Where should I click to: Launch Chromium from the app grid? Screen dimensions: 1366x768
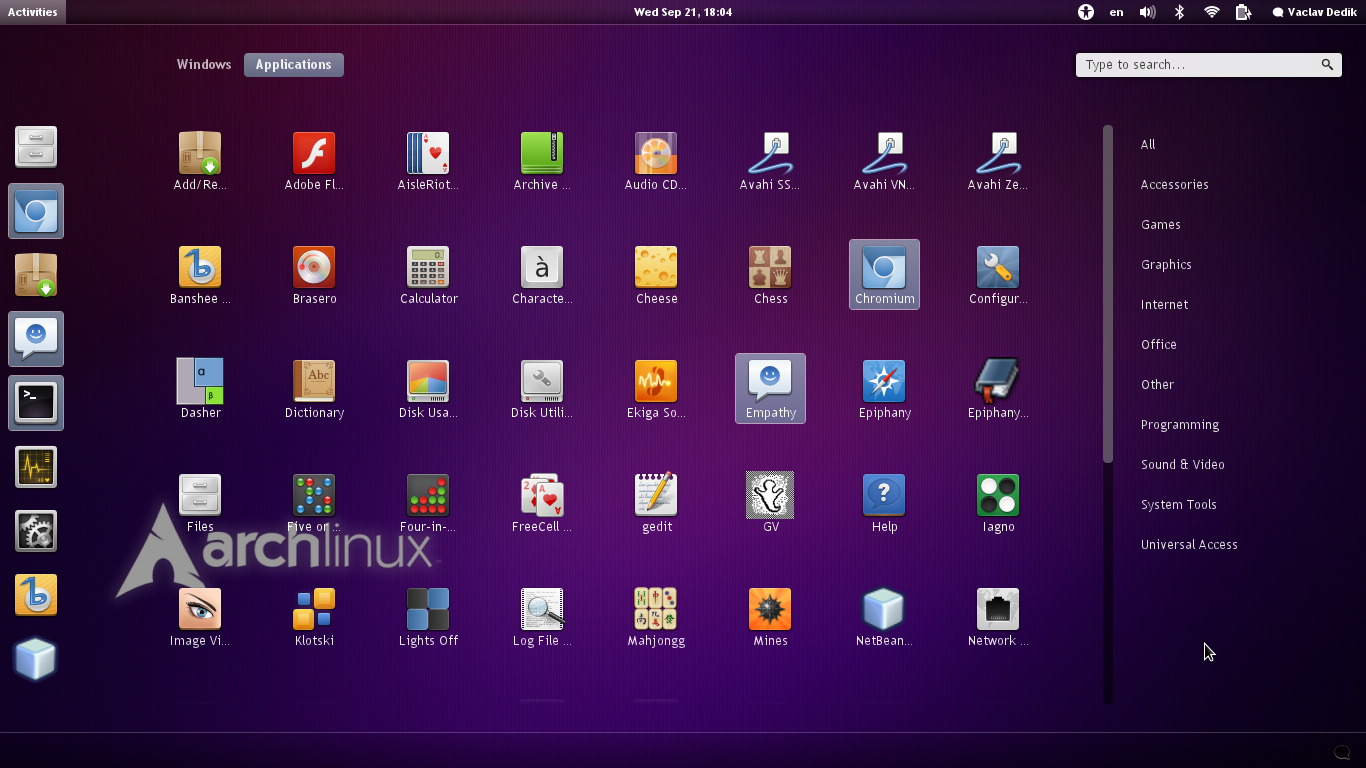pyautogui.click(x=884, y=275)
